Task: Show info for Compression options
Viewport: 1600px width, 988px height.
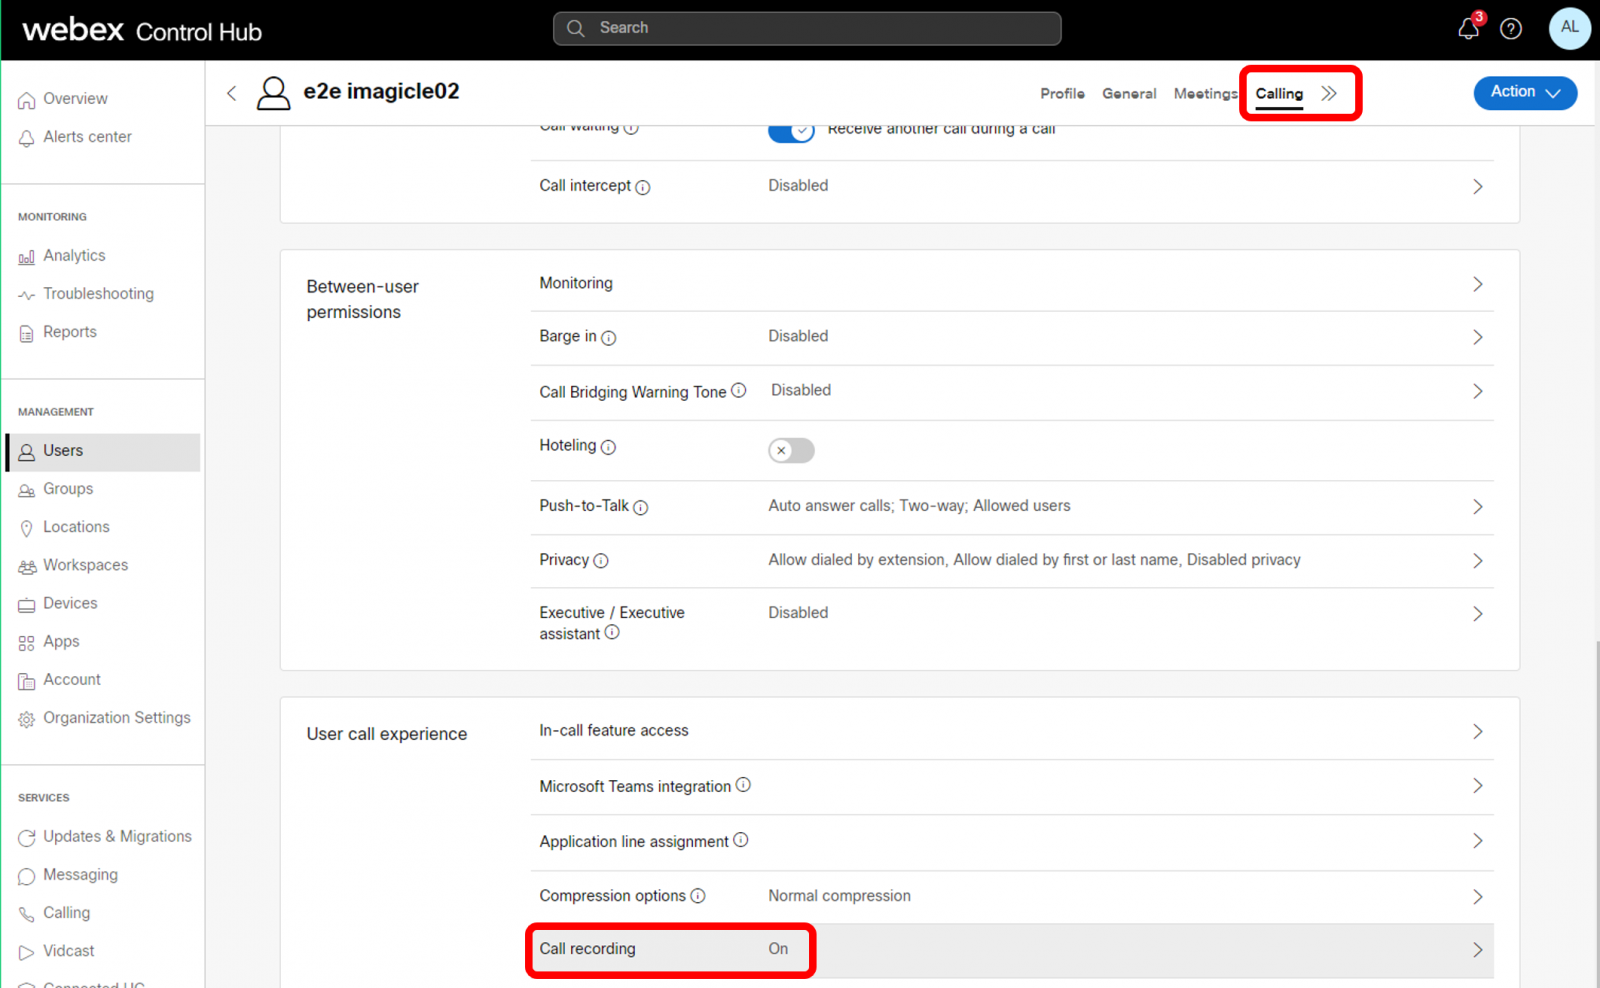Action: [x=698, y=896]
